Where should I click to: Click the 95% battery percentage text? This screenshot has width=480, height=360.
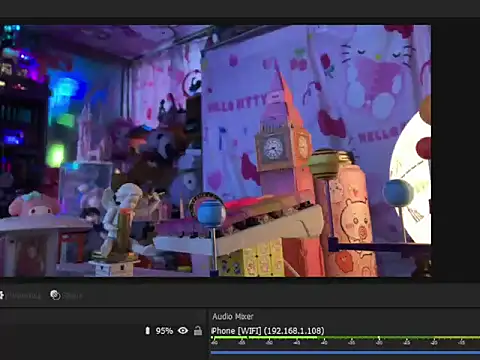(x=164, y=331)
